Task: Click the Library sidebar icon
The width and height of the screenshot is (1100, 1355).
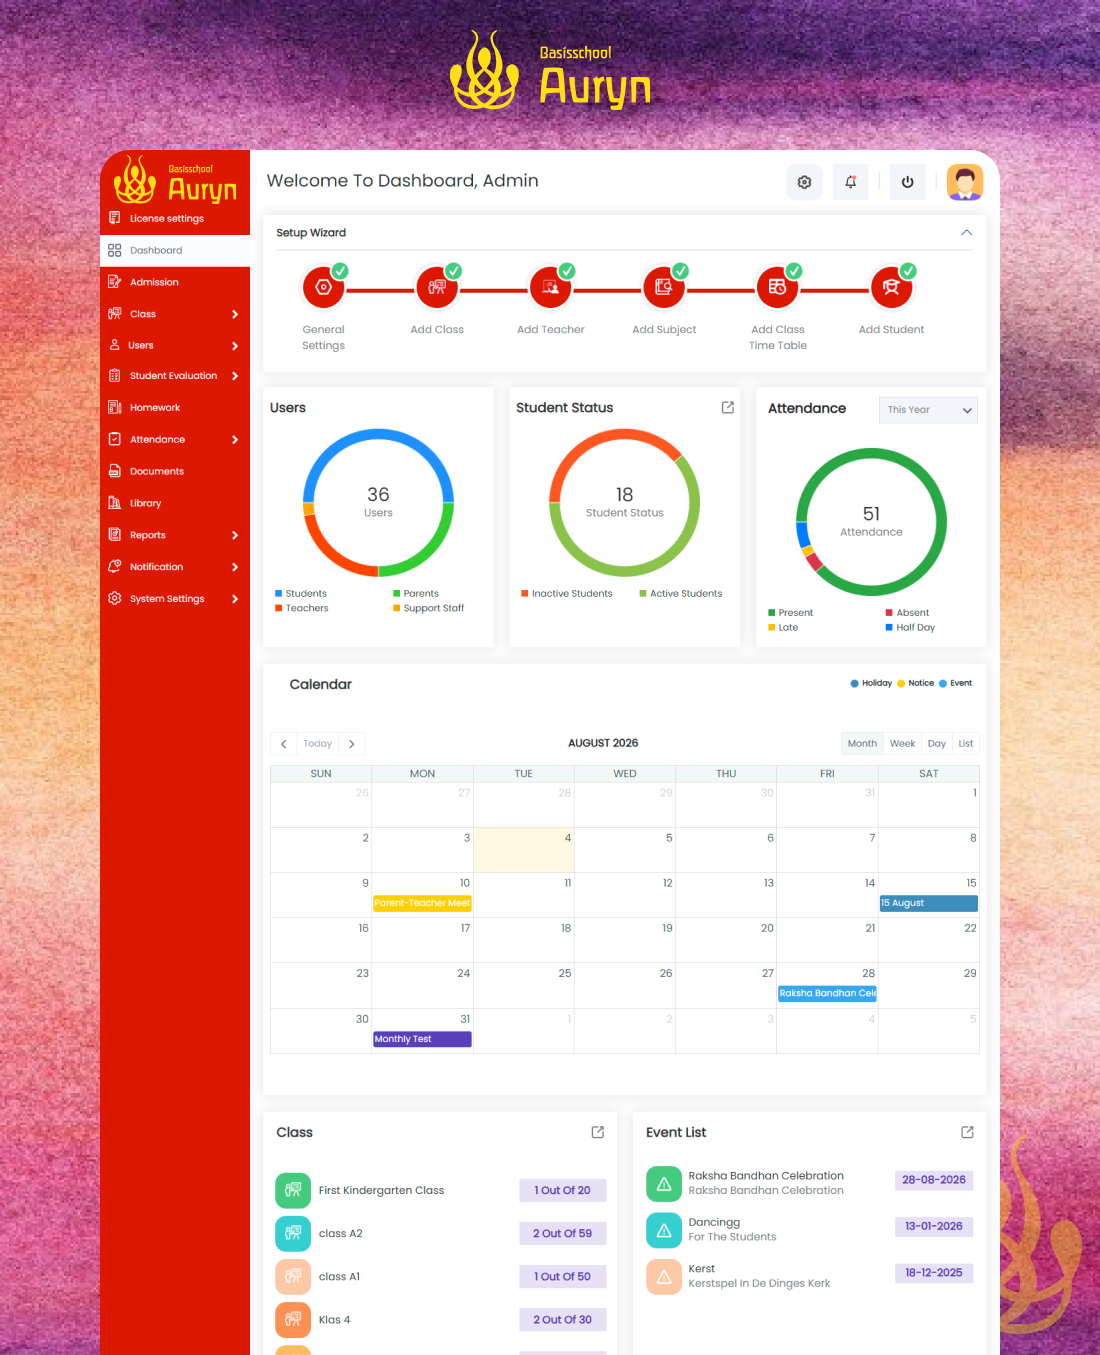Action: point(115,503)
